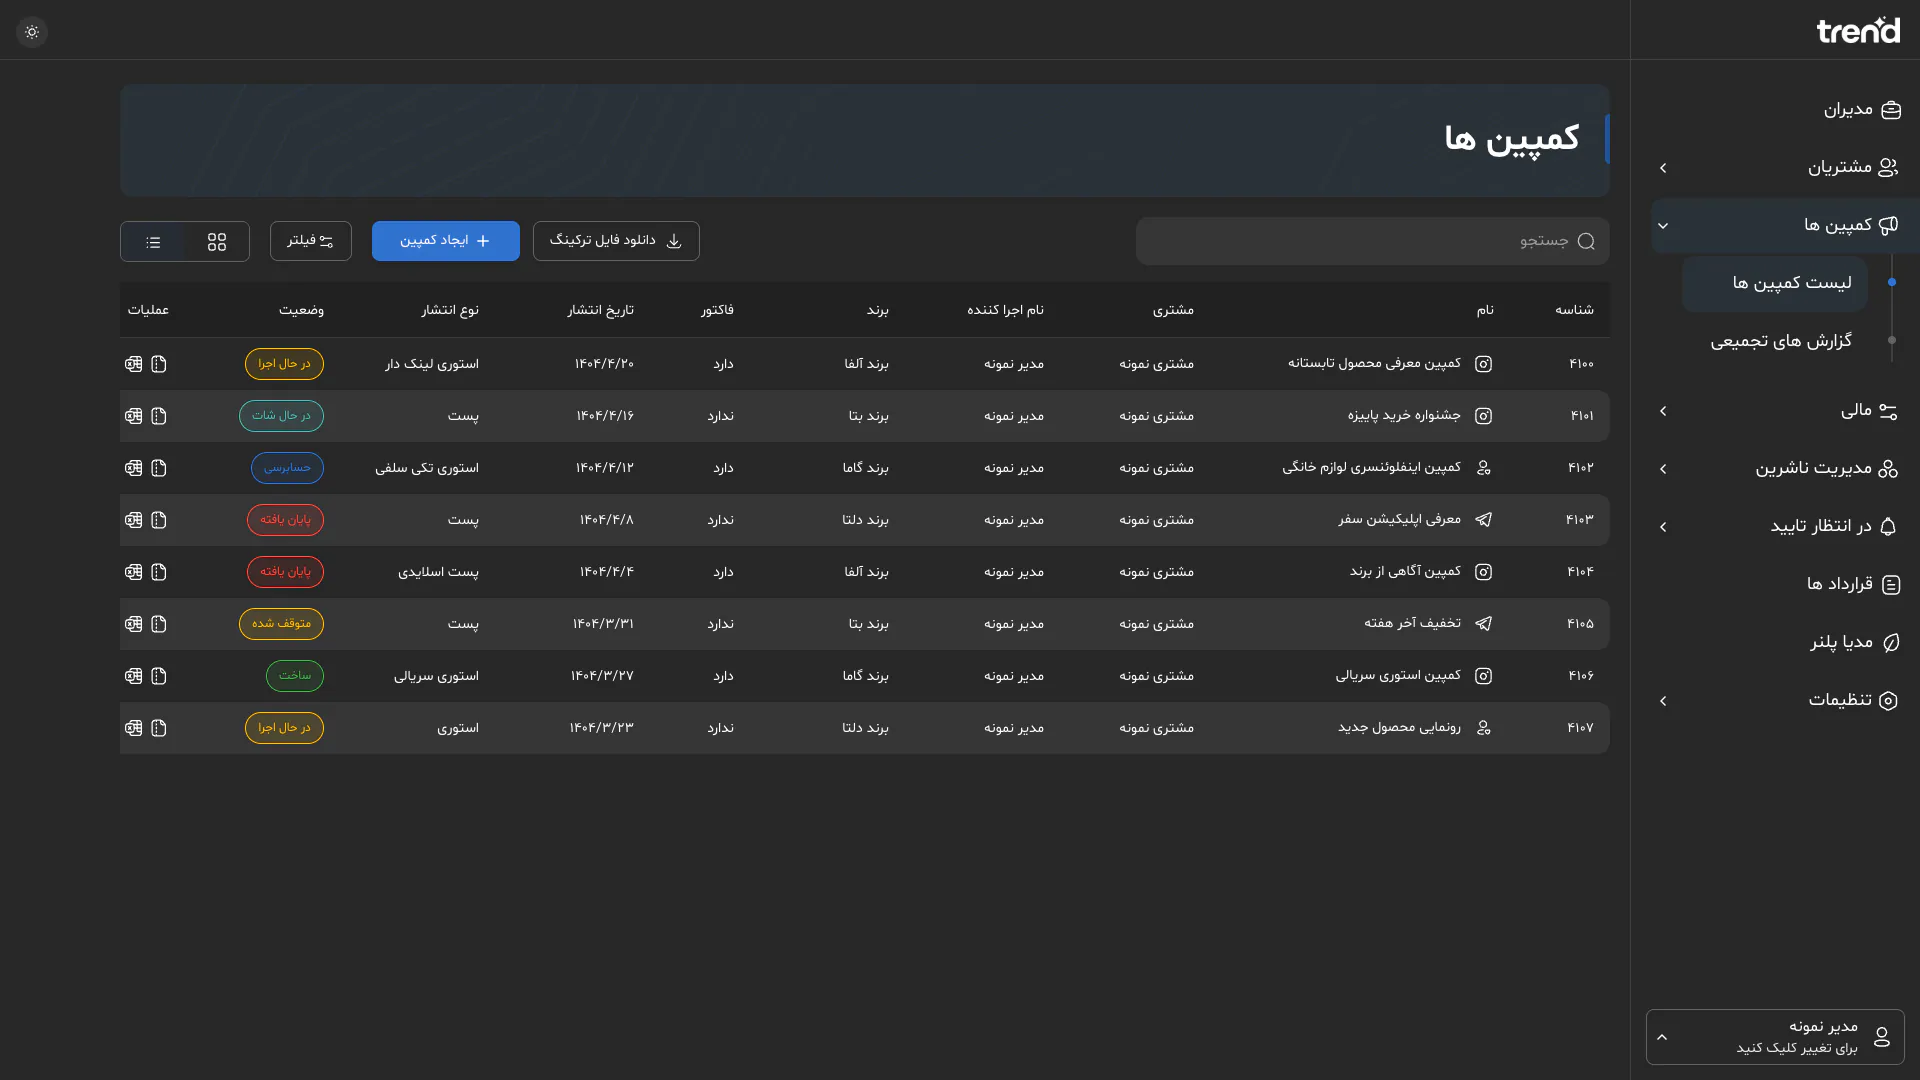Export campaign ۴۱۰۳ to Excel

coord(134,520)
